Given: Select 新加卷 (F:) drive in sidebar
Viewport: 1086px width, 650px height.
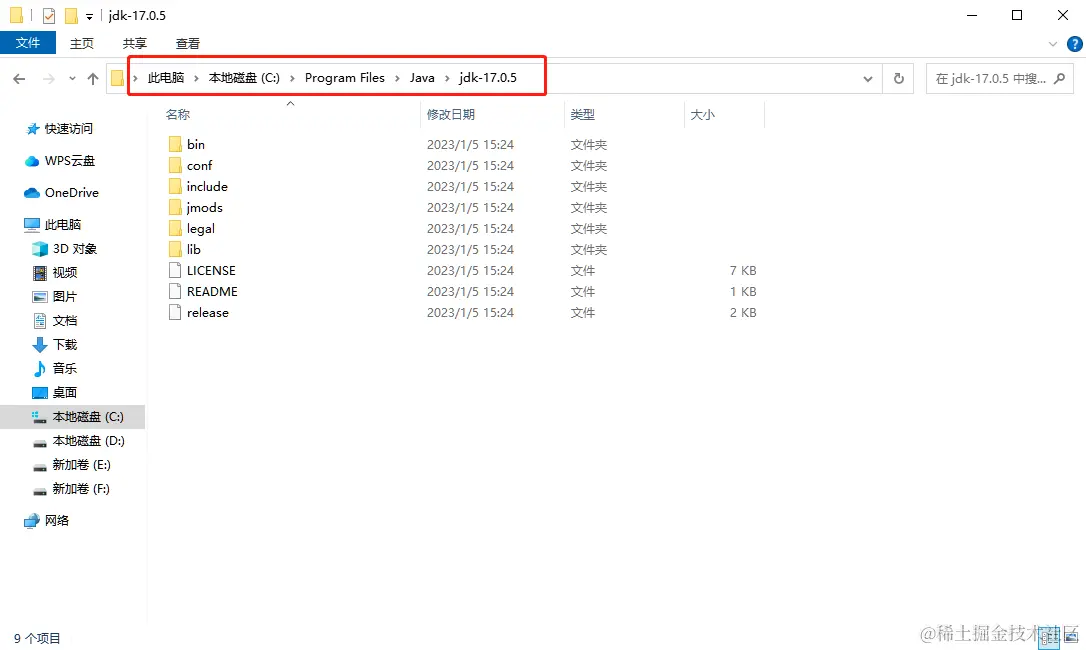Looking at the screenshot, I should (x=81, y=489).
